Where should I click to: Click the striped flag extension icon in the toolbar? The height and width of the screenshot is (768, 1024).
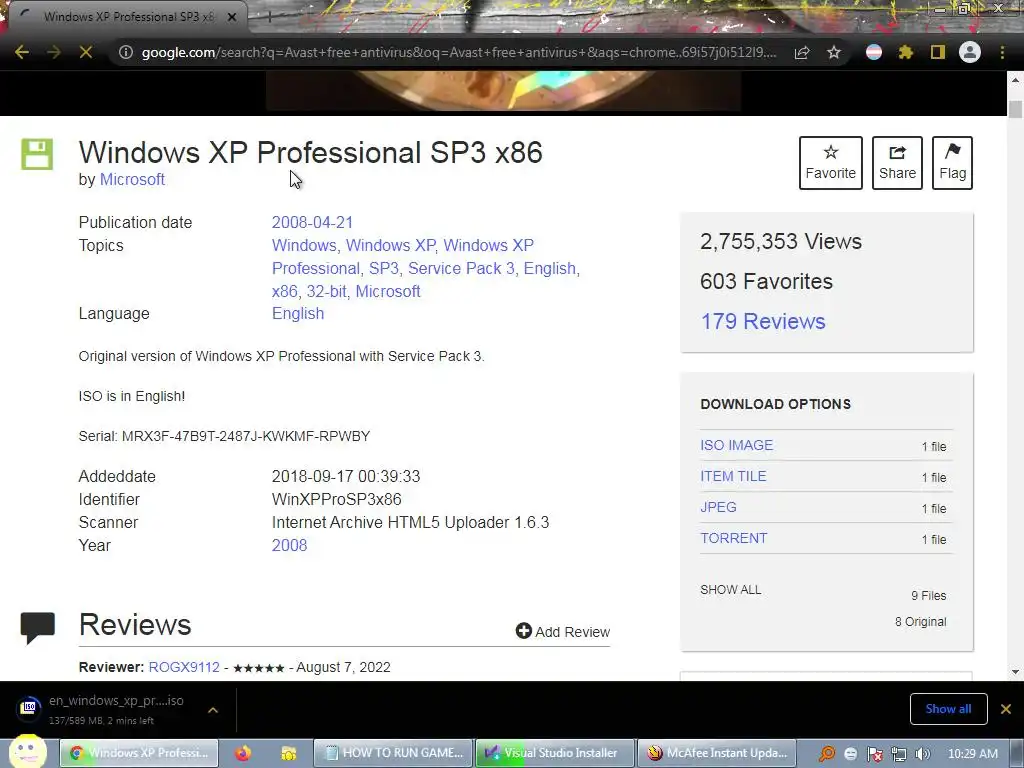tap(874, 52)
